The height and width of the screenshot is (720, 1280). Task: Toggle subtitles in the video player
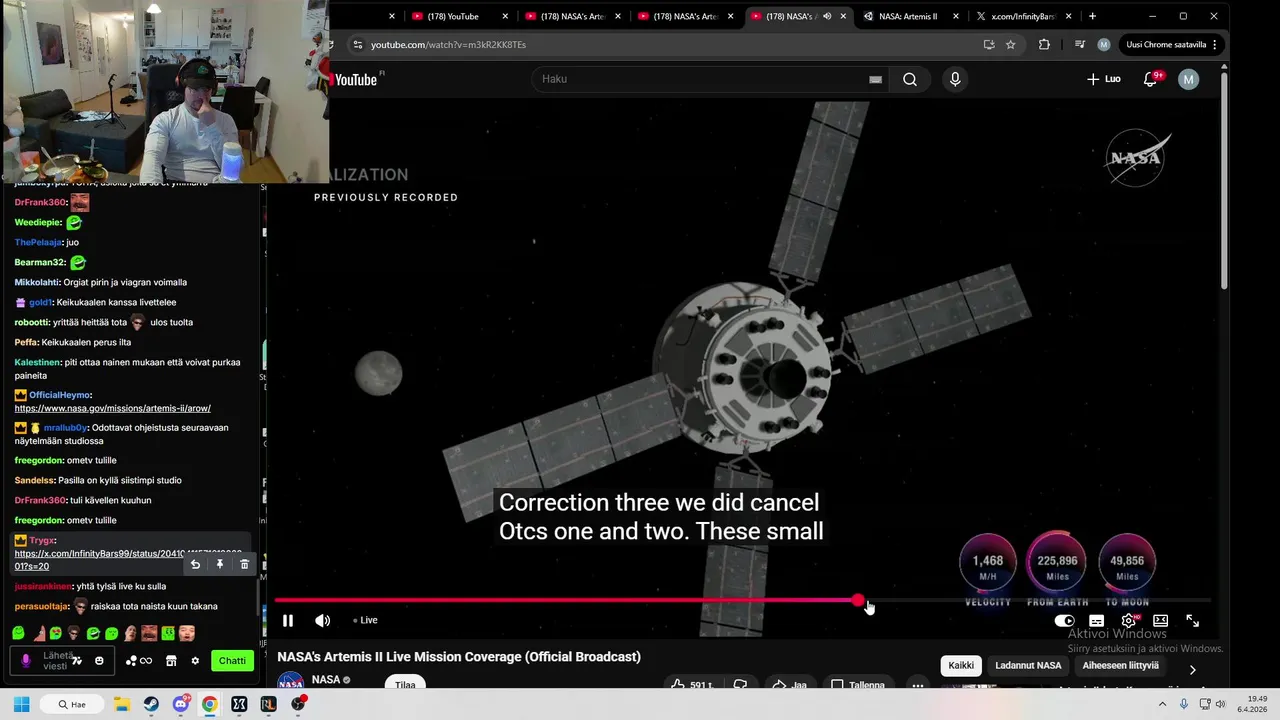(1097, 621)
